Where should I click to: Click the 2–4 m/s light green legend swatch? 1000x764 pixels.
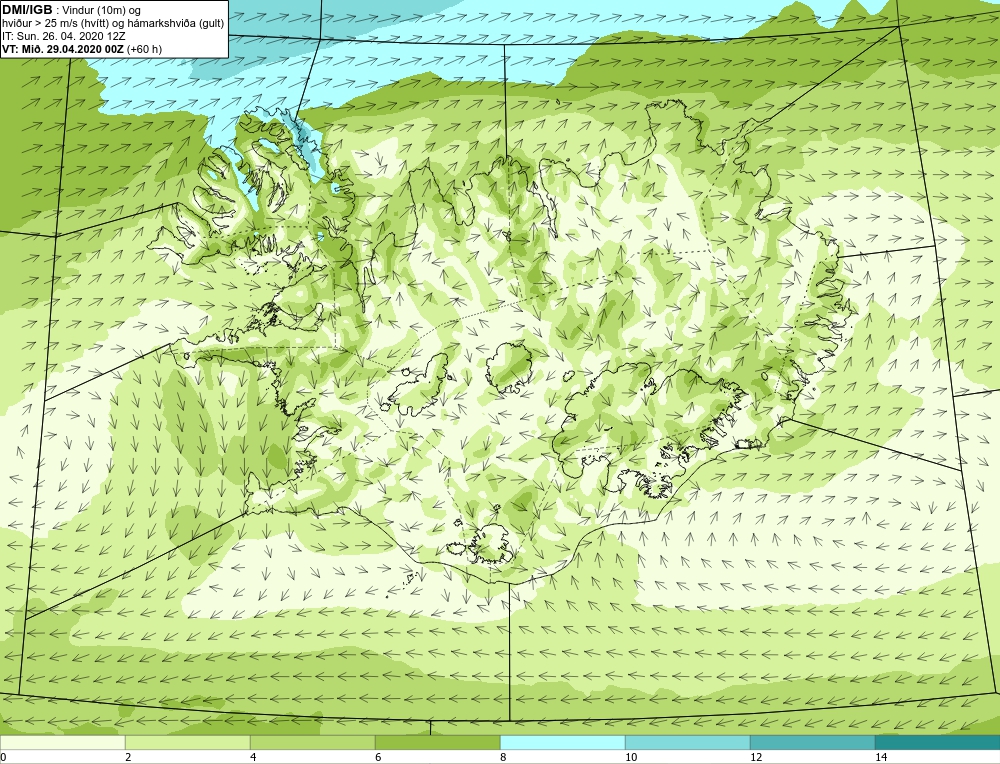click(188, 742)
